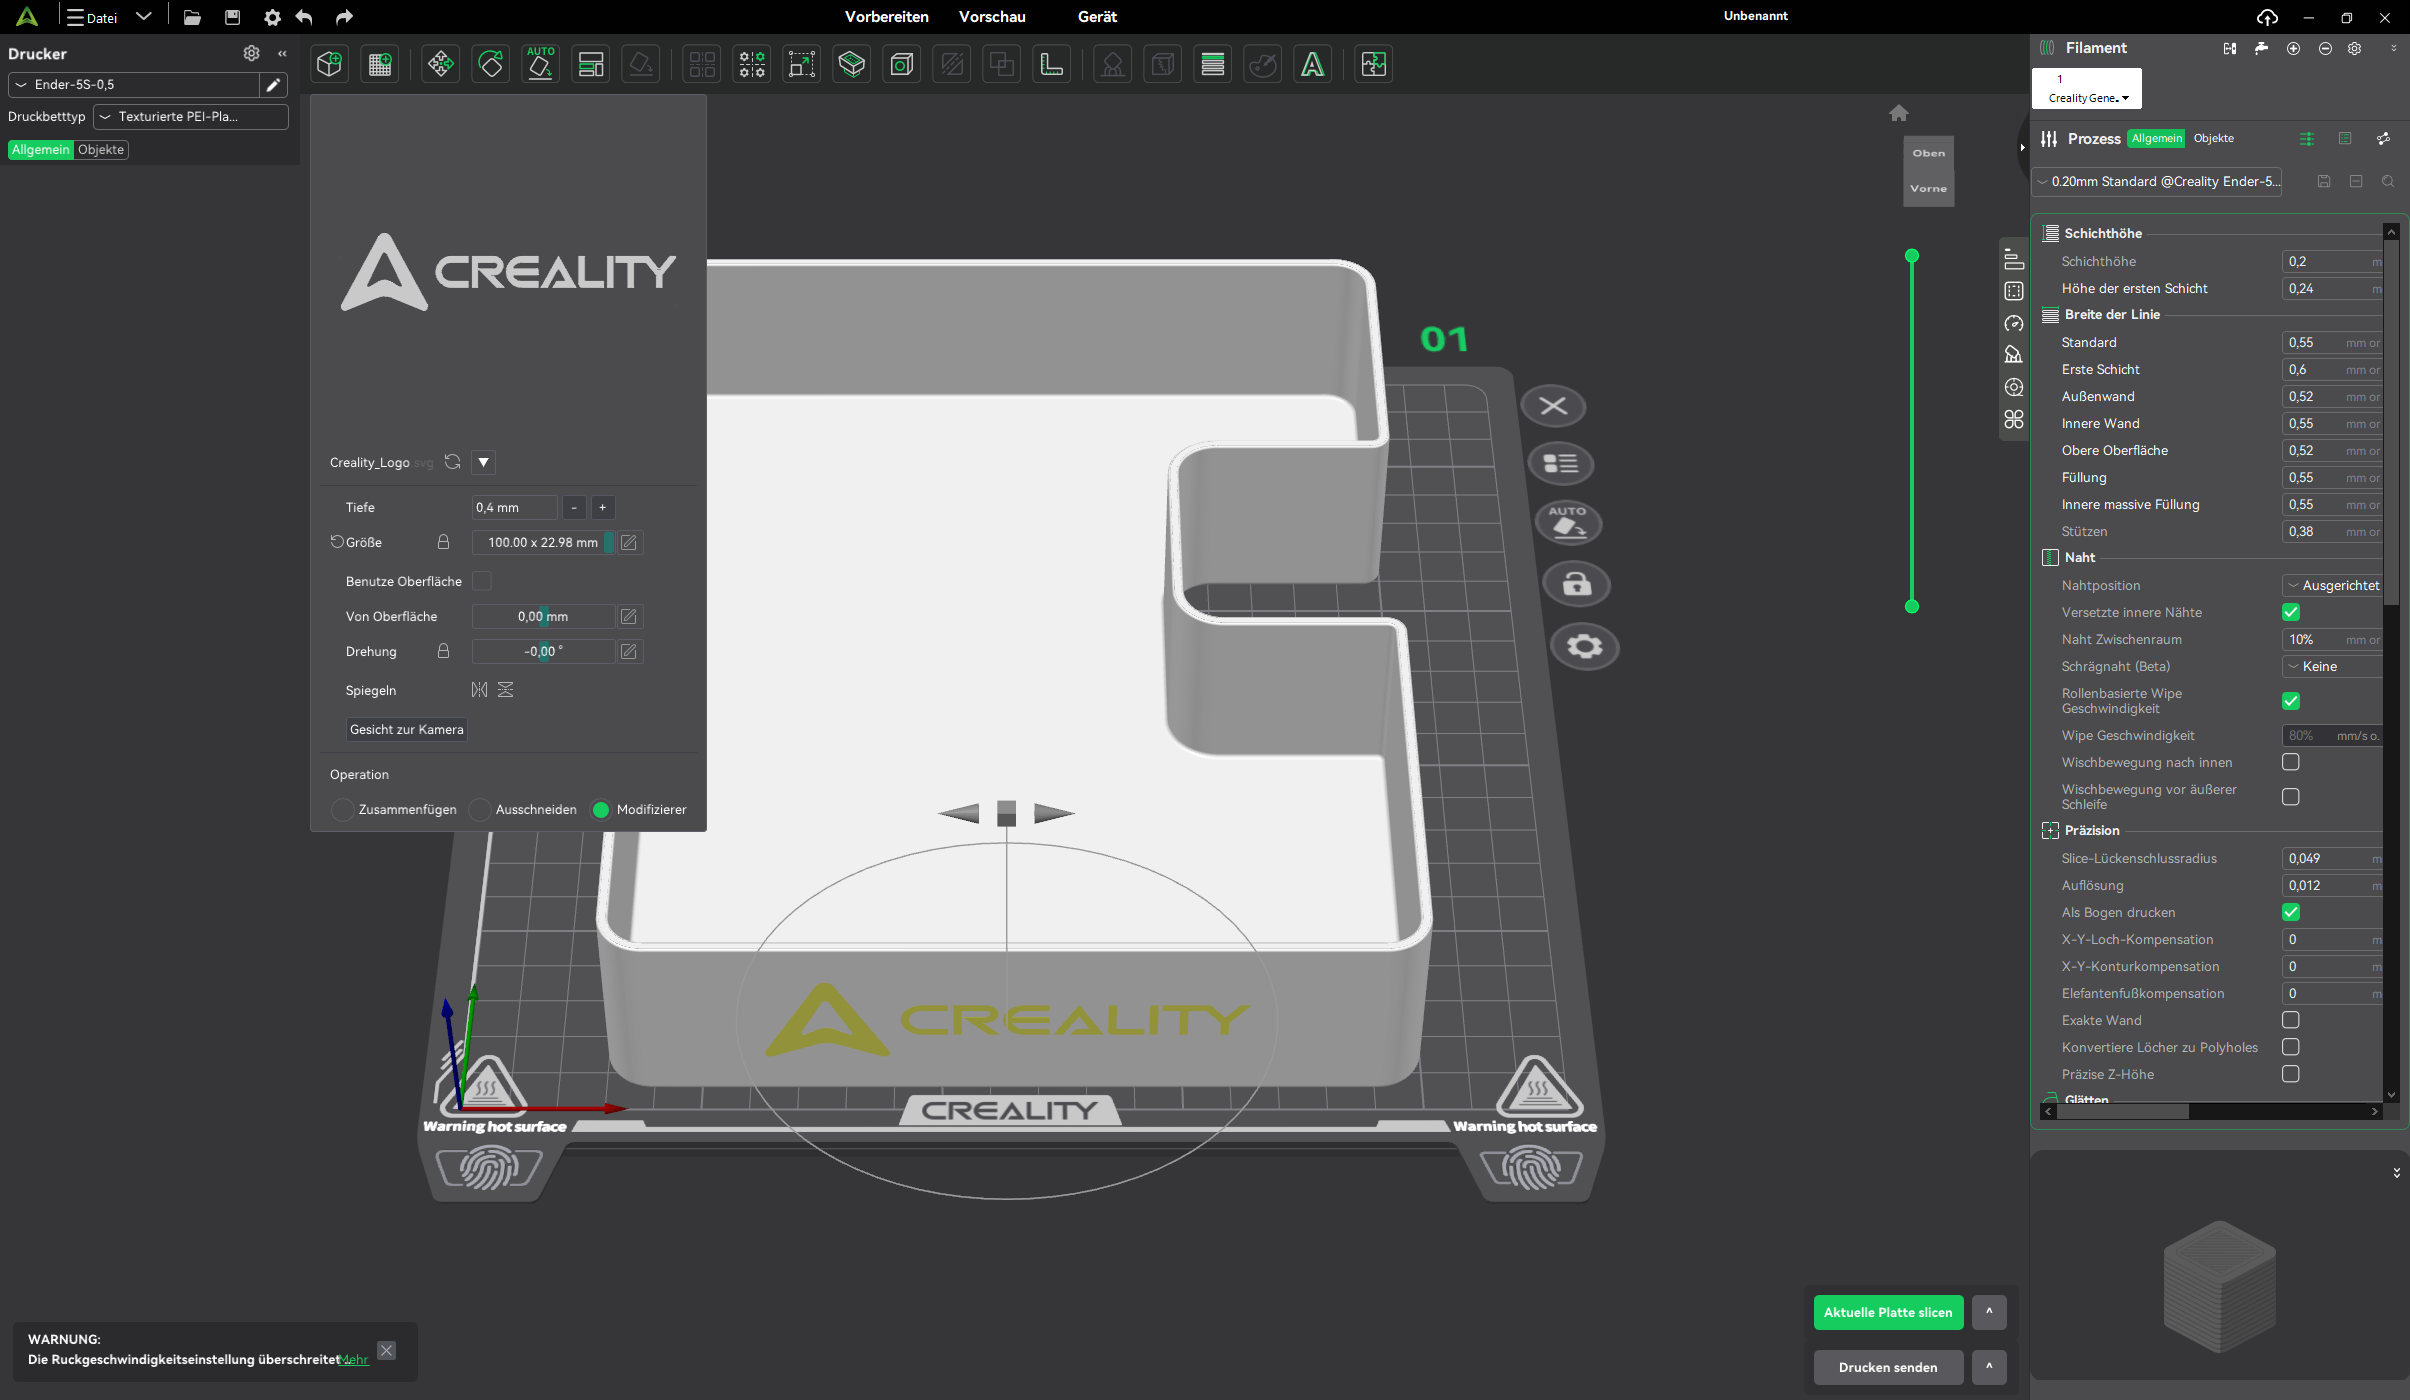Image resolution: width=2410 pixels, height=1400 pixels.
Task: Click the Tiefe plus stepper button
Action: [602, 508]
